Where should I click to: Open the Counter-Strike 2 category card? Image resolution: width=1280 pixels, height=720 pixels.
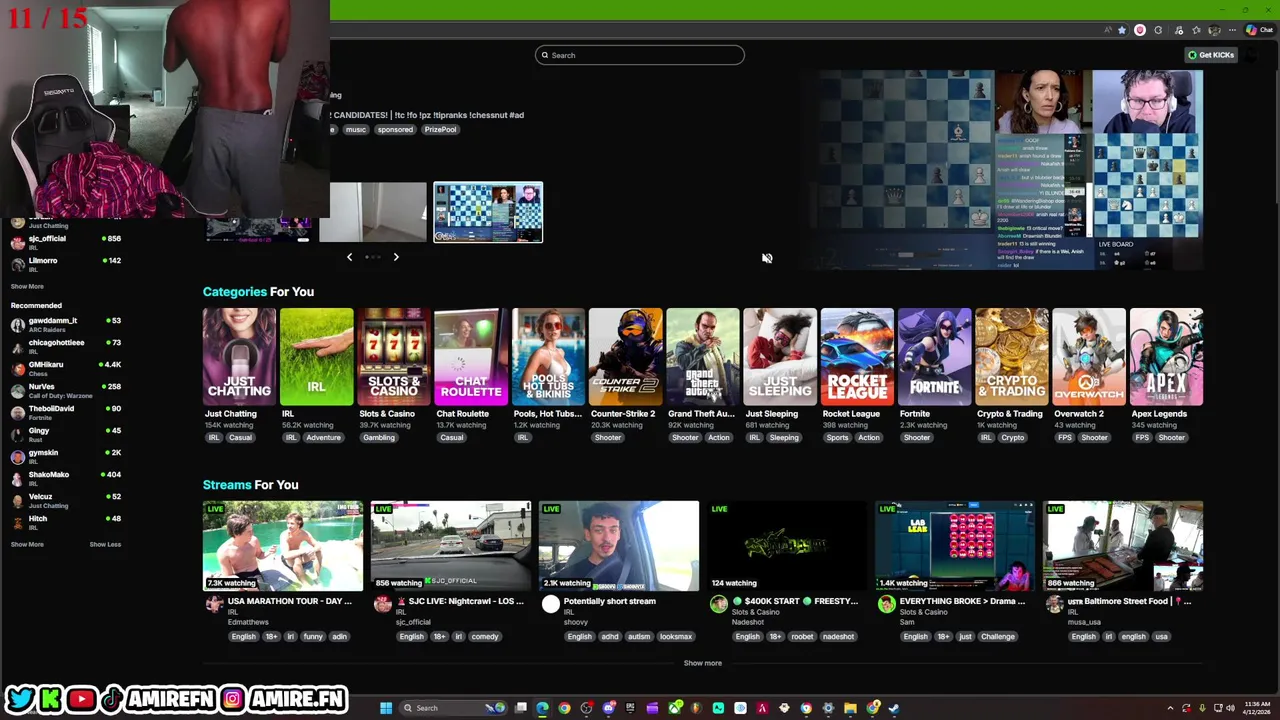click(625, 357)
